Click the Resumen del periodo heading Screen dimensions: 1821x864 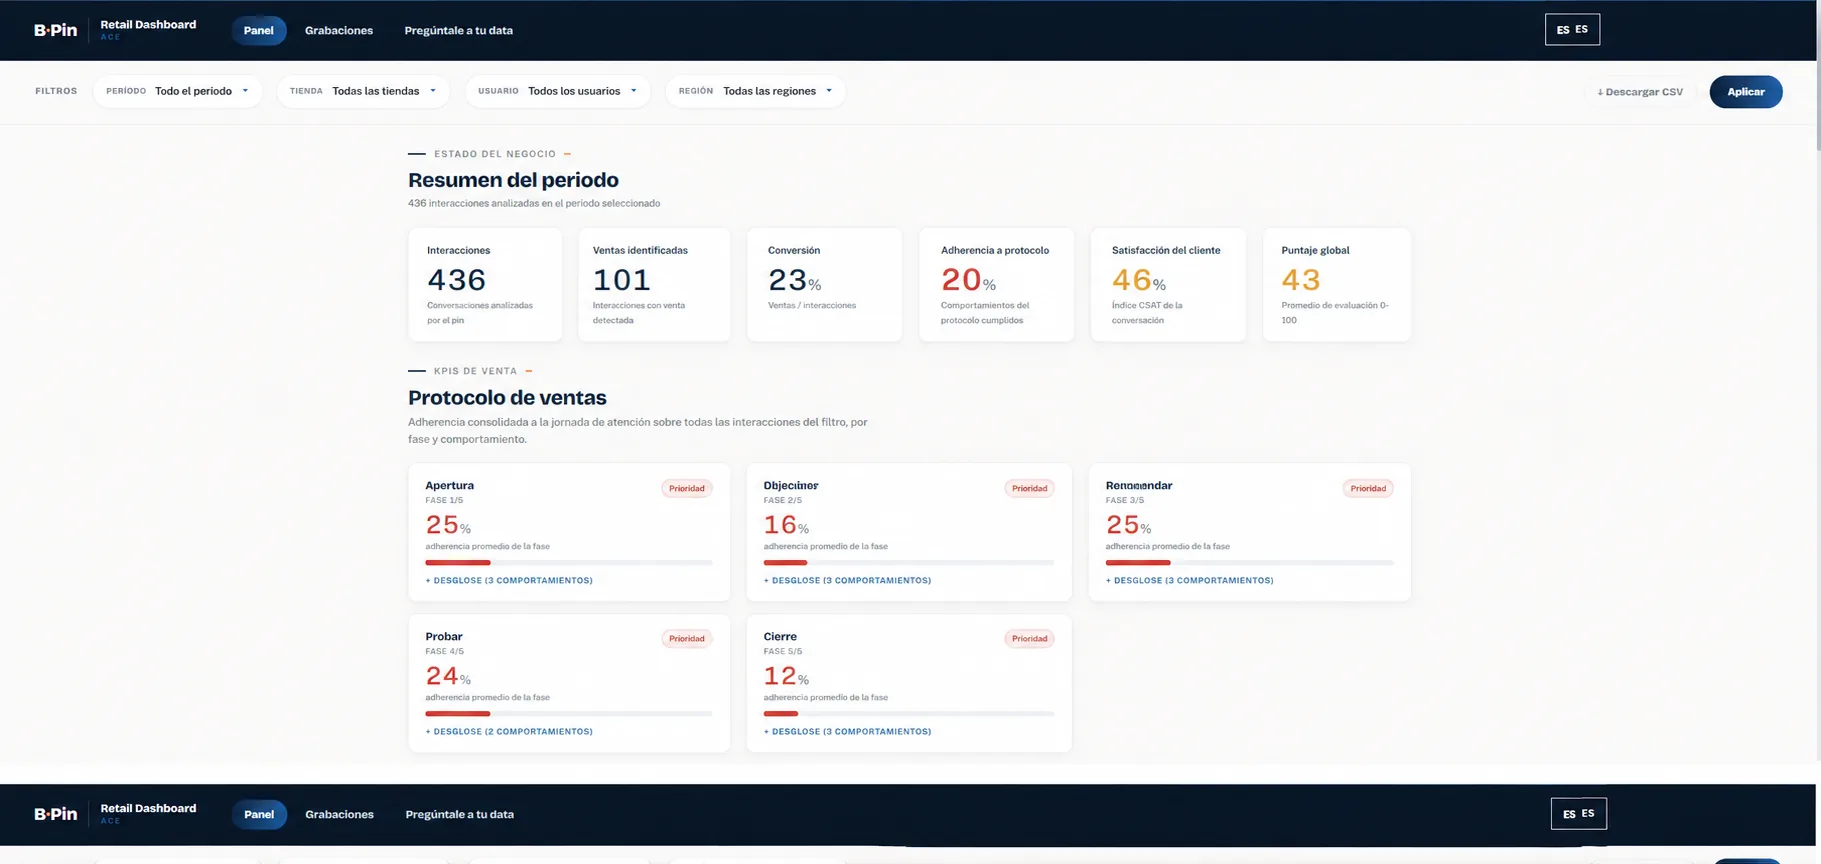tap(513, 180)
